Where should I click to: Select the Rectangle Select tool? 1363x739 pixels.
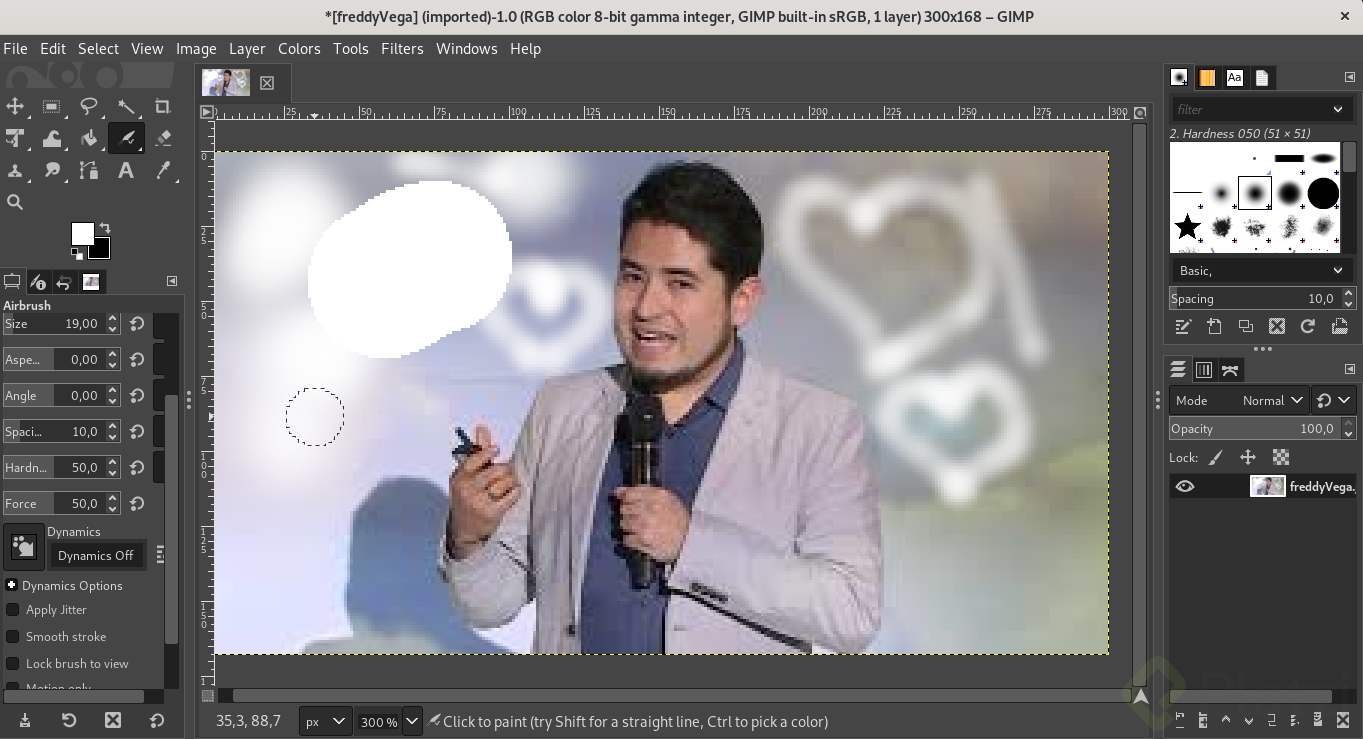(52, 107)
